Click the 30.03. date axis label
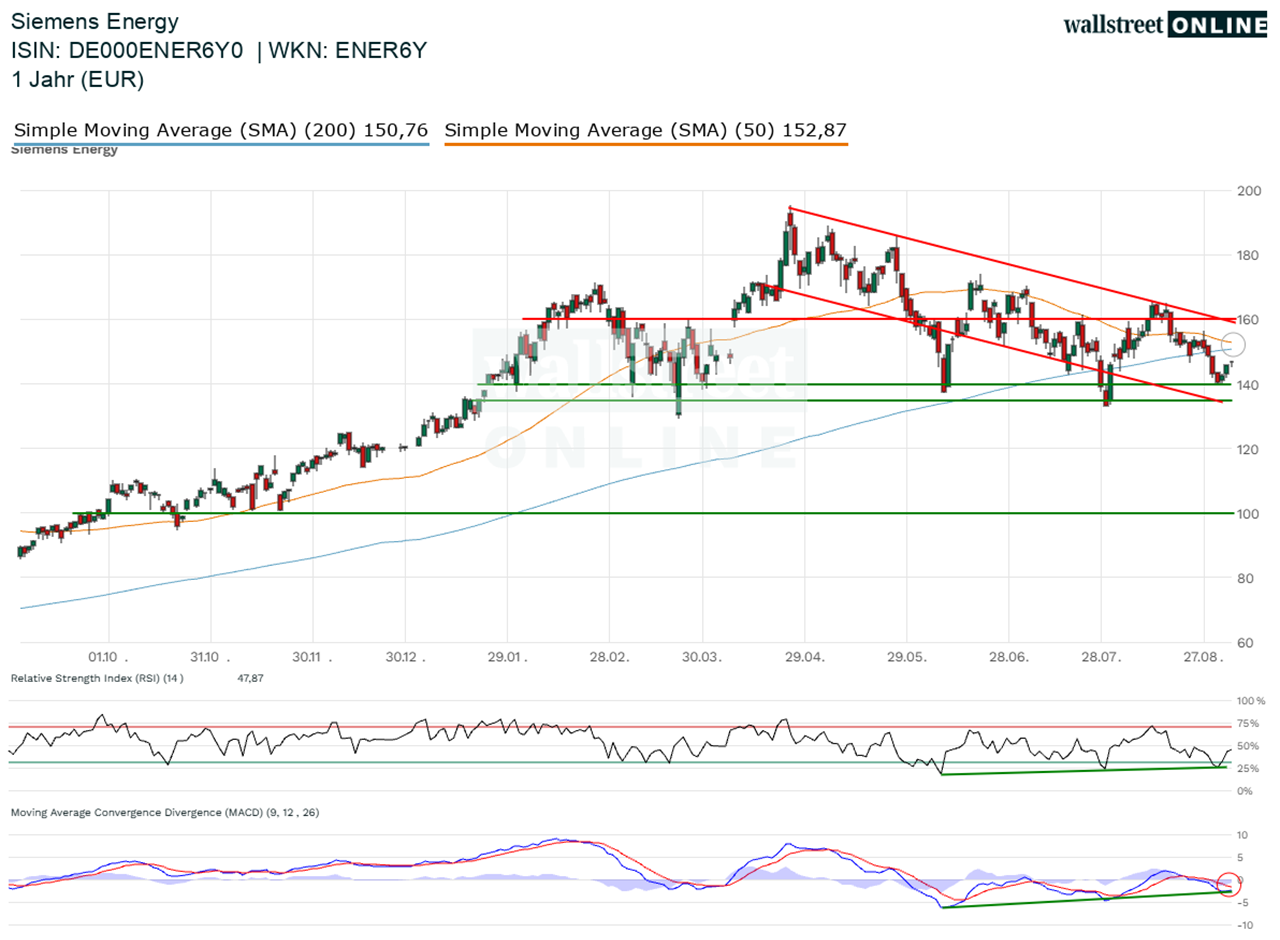Screen dimensions: 1280x940 coord(703,657)
